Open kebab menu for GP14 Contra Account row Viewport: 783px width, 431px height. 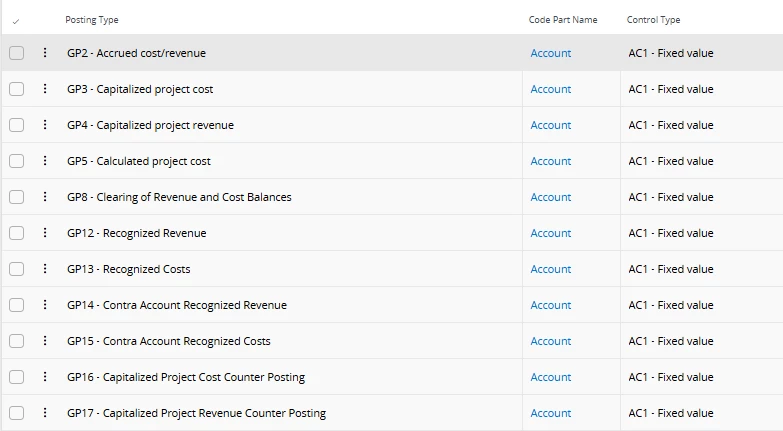[45, 304]
